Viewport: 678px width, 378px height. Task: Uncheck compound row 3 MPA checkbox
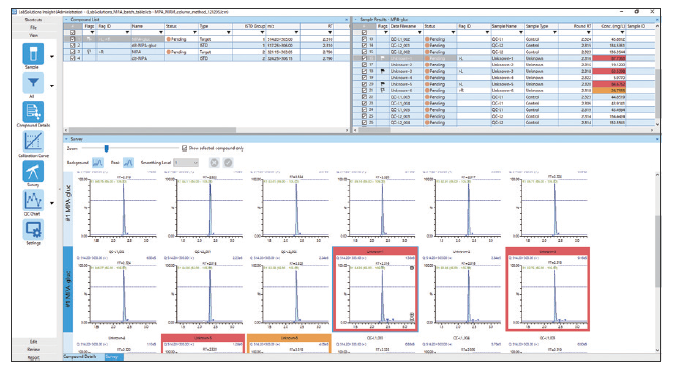click(x=72, y=51)
